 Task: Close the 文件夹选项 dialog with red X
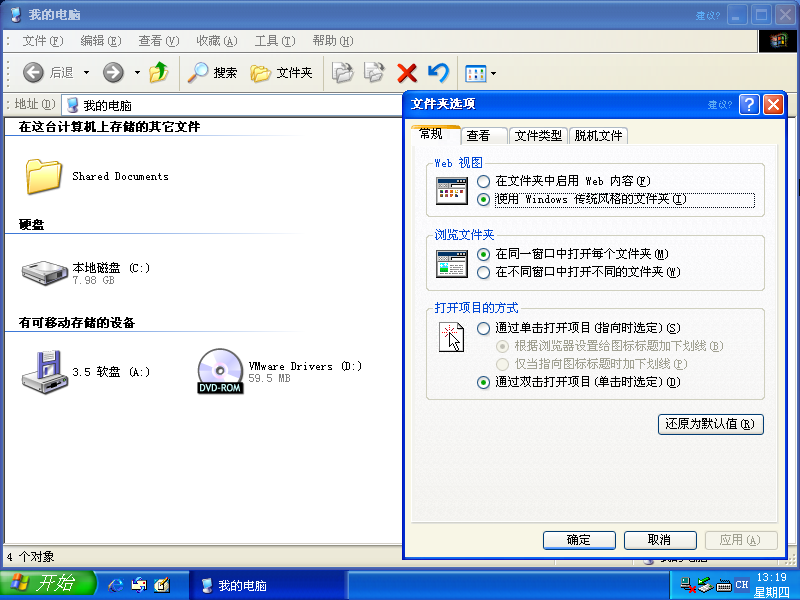pos(773,104)
